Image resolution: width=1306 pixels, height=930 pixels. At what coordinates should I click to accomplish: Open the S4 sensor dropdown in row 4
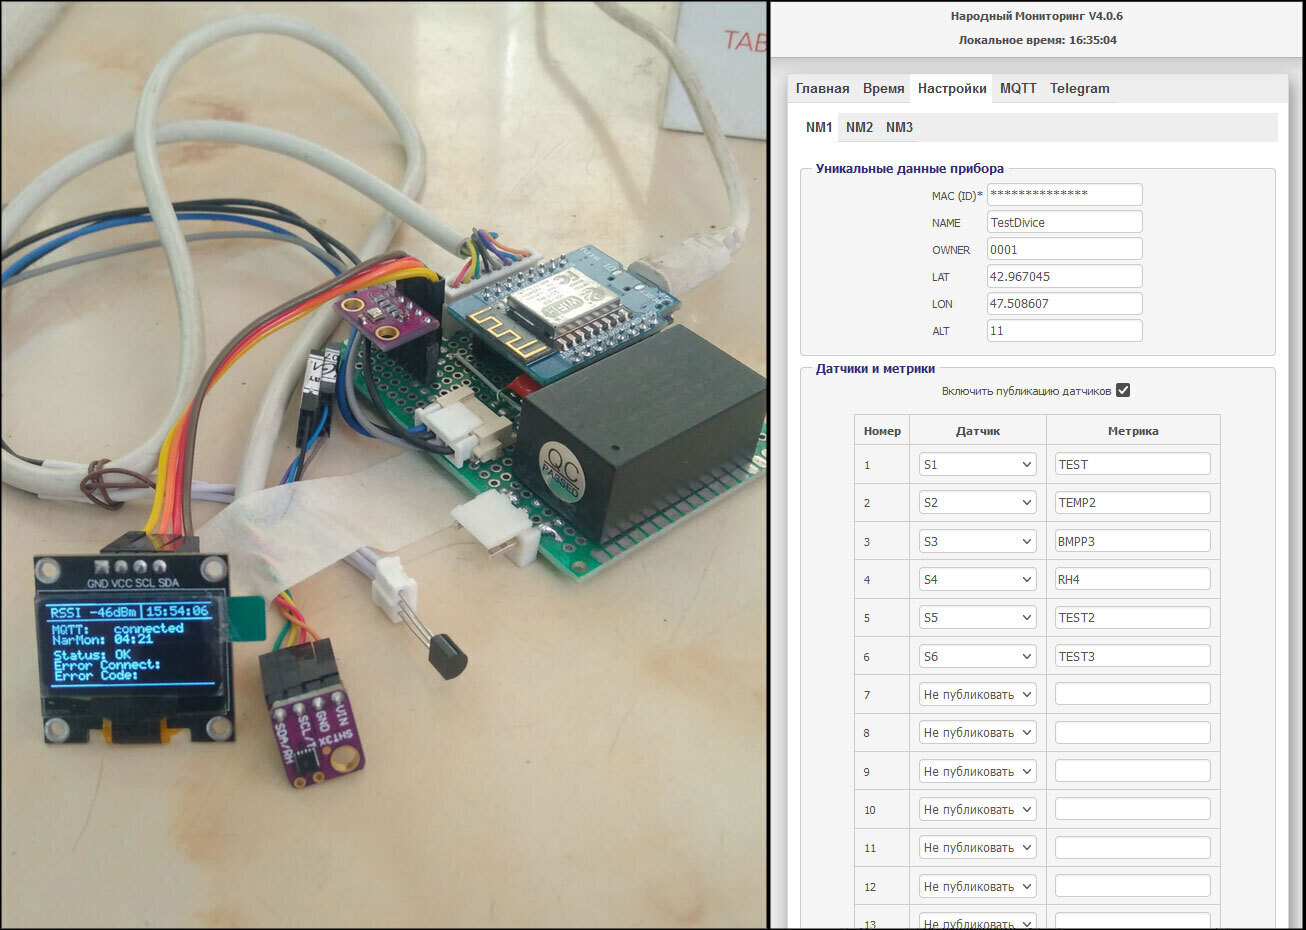point(977,579)
